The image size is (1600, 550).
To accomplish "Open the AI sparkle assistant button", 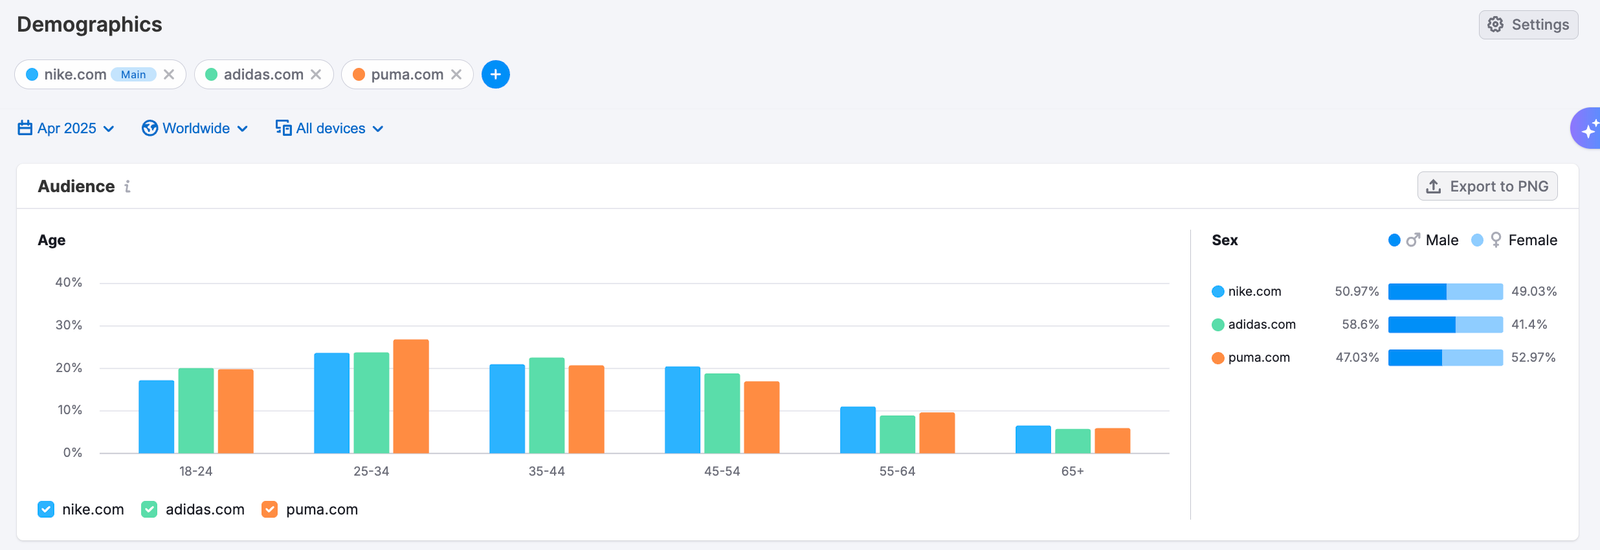I will [1586, 129].
